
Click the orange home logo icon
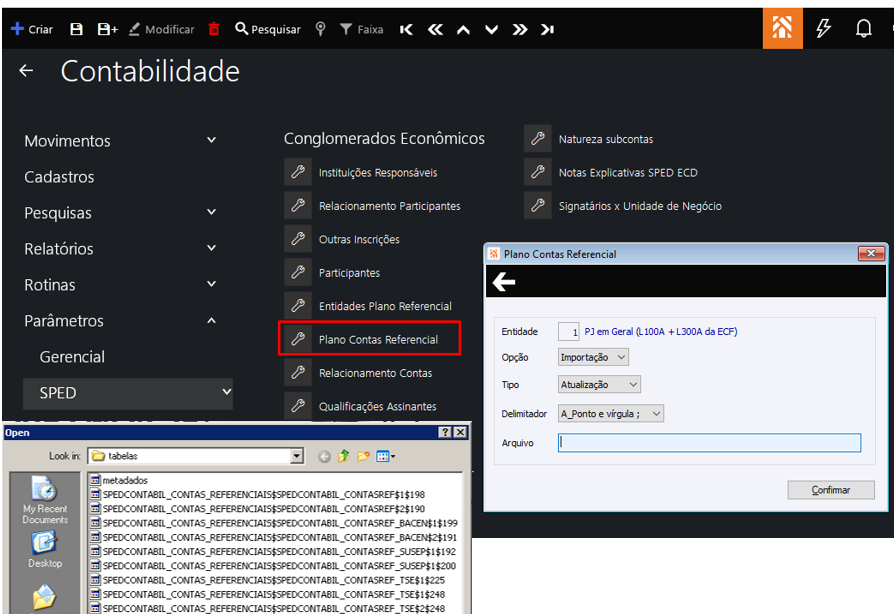(782, 28)
